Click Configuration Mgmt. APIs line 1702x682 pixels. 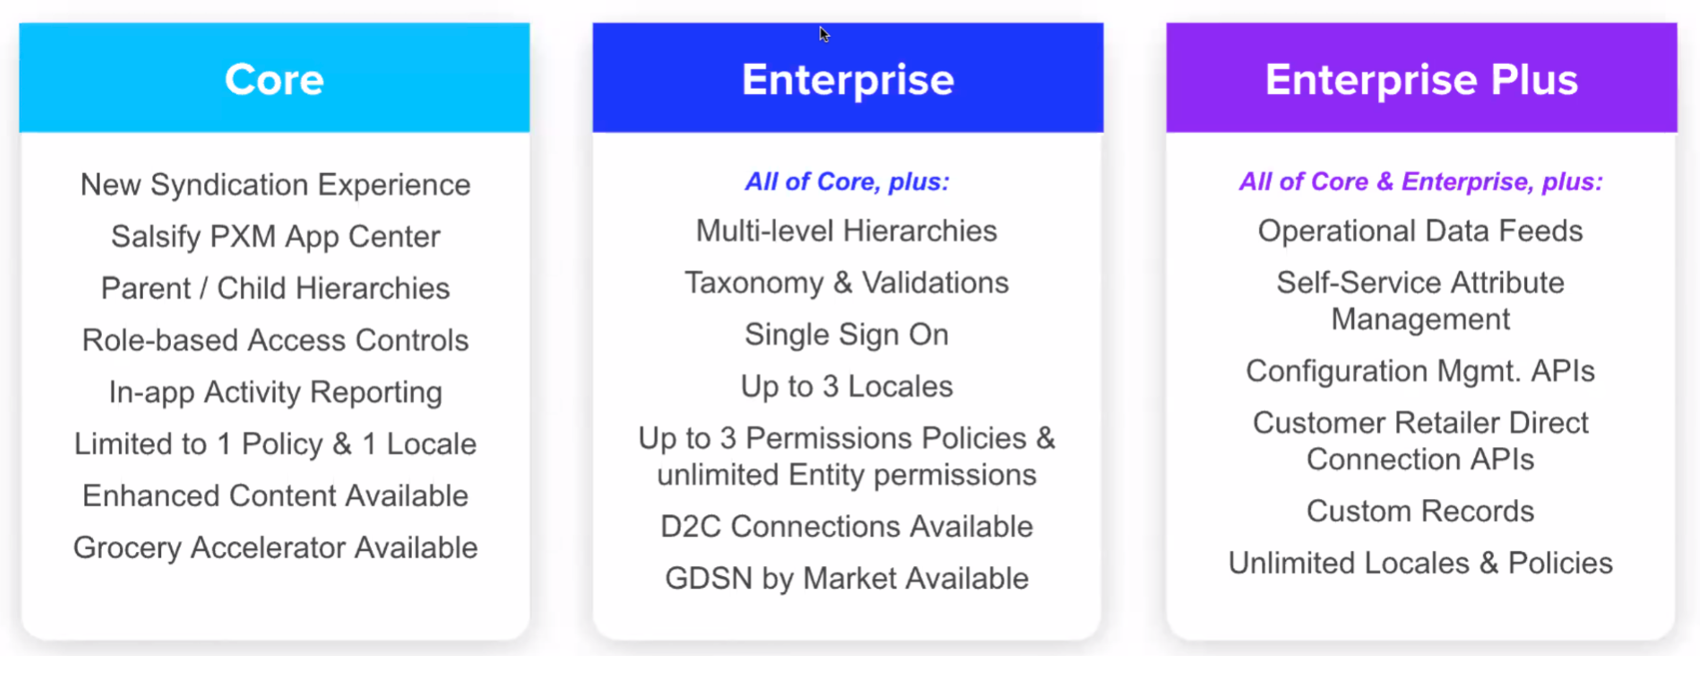[1421, 371]
